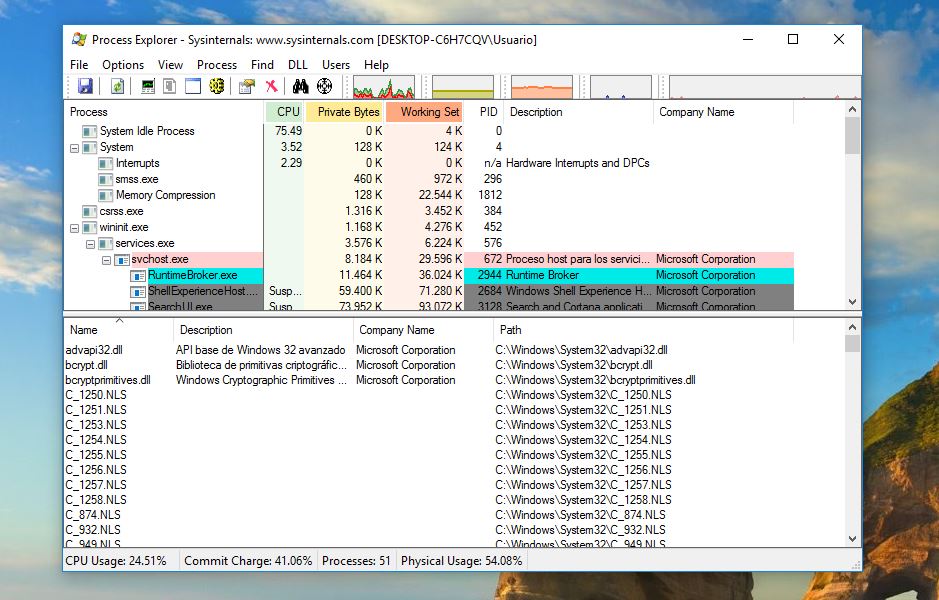The width and height of the screenshot is (939, 600).
Task: Click the Process Explorer title bar icon
Action: (x=79, y=40)
